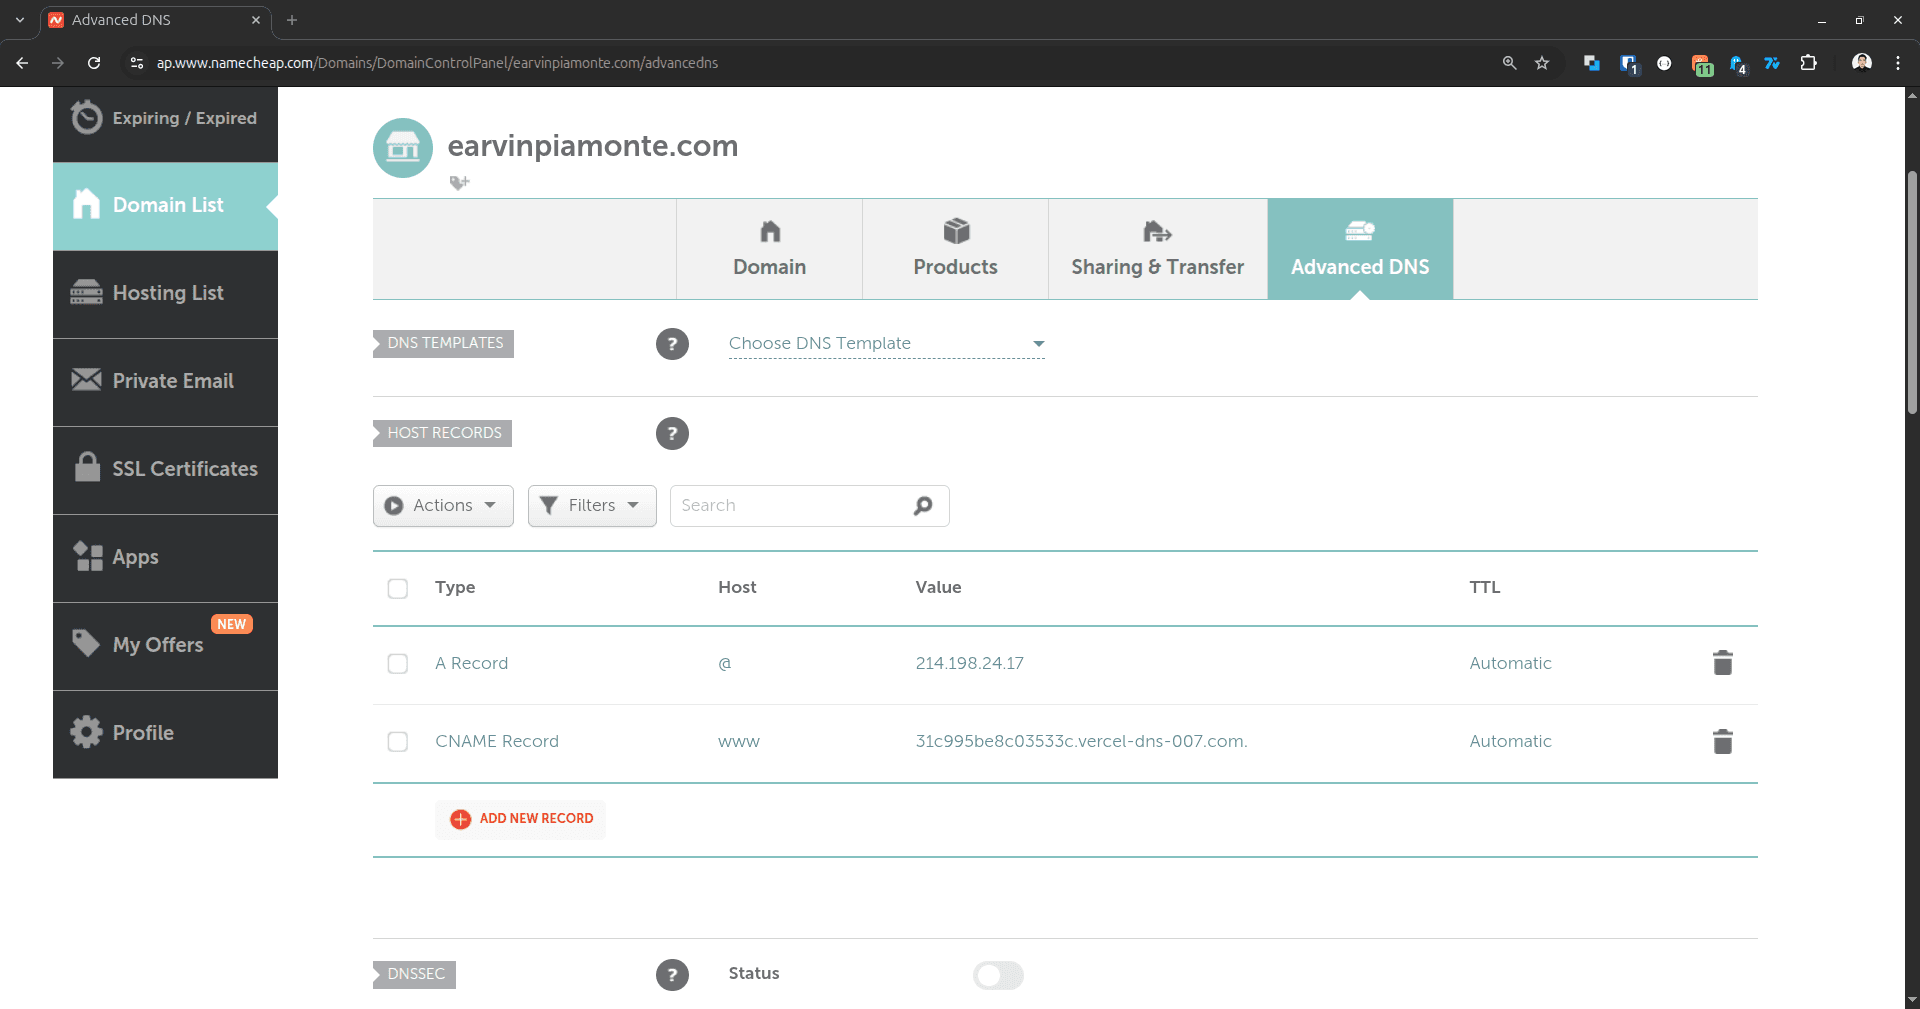Image resolution: width=1920 pixels, height=1009 pixels.
Task: Open the Actions dropdown menu
Action: point(443,506)
